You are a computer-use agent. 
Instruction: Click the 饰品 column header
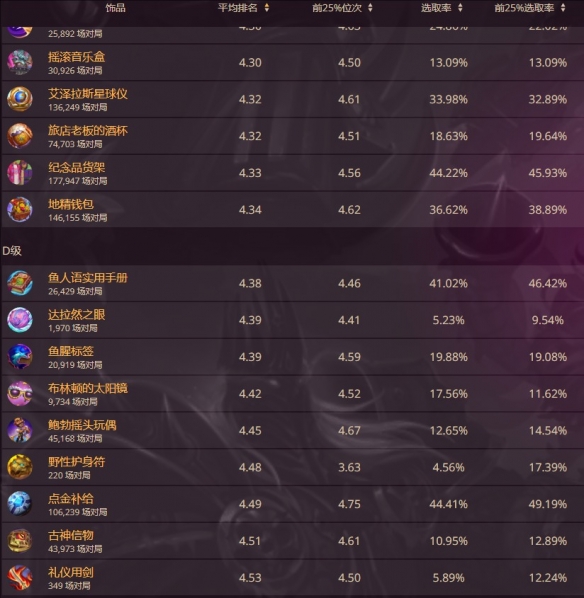116,8
